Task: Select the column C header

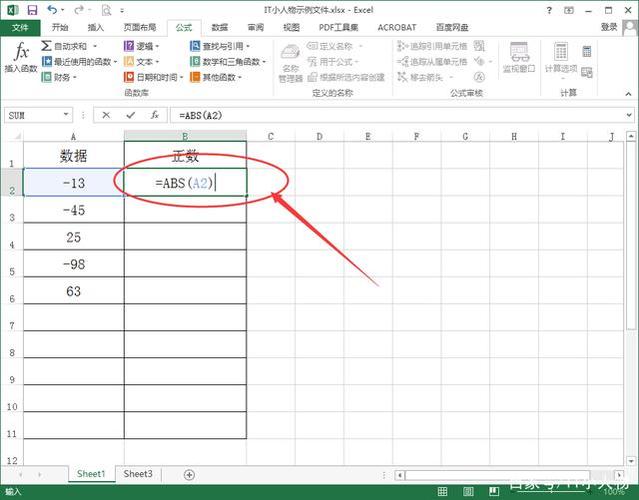Action: click(x=271, y=136)
